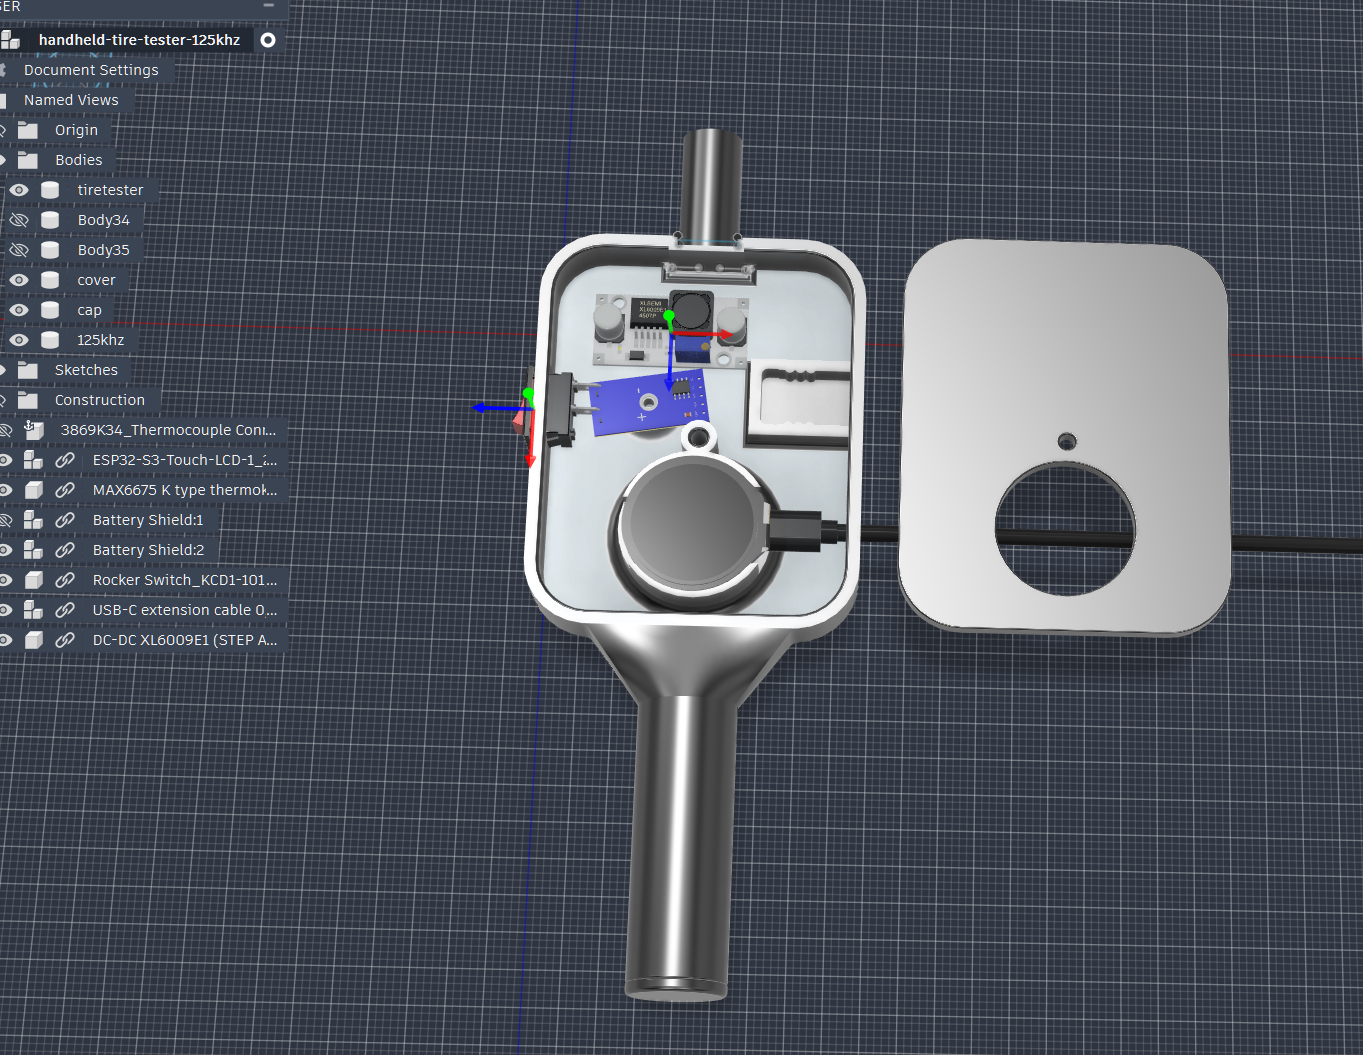Activate the root component radio button
The width and height of the screenshot is (1363, 1055).
[x=268, y=40]
